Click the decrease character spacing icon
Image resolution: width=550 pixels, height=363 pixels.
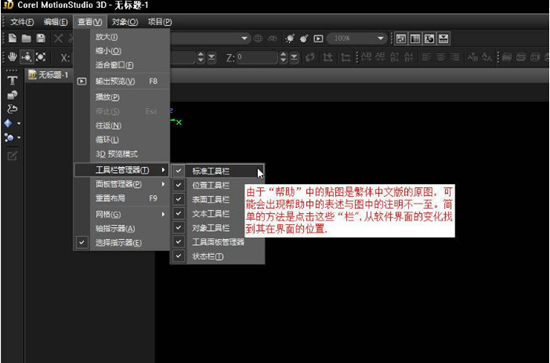380,57
